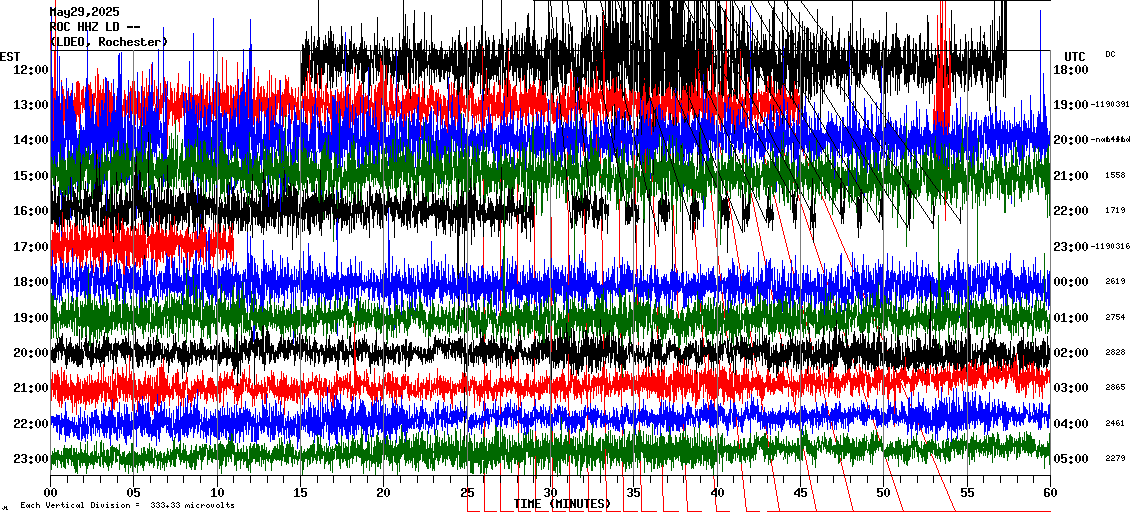1130x519 pixels.
Task: Click the EST time zone label
Action: pos(10,56)
